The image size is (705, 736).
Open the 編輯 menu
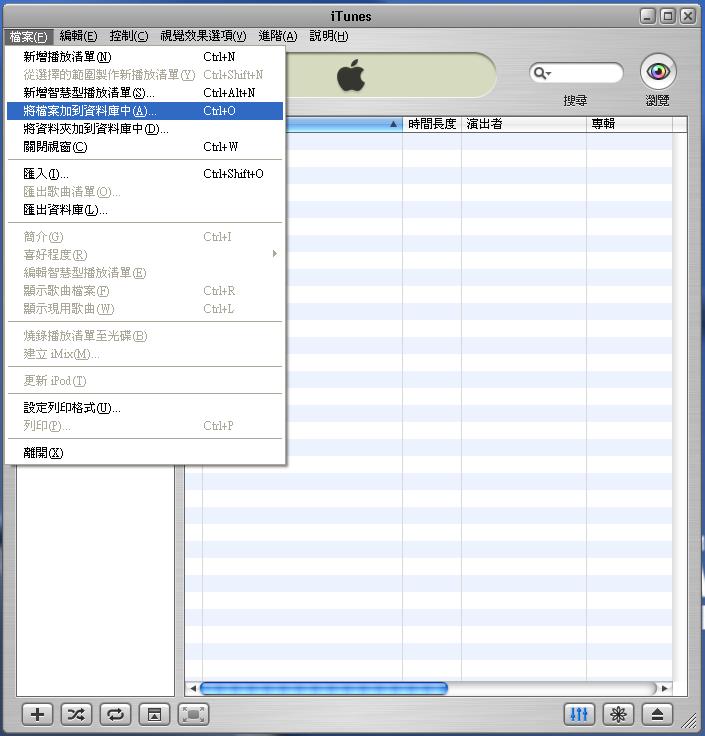[x=78, y=36]
